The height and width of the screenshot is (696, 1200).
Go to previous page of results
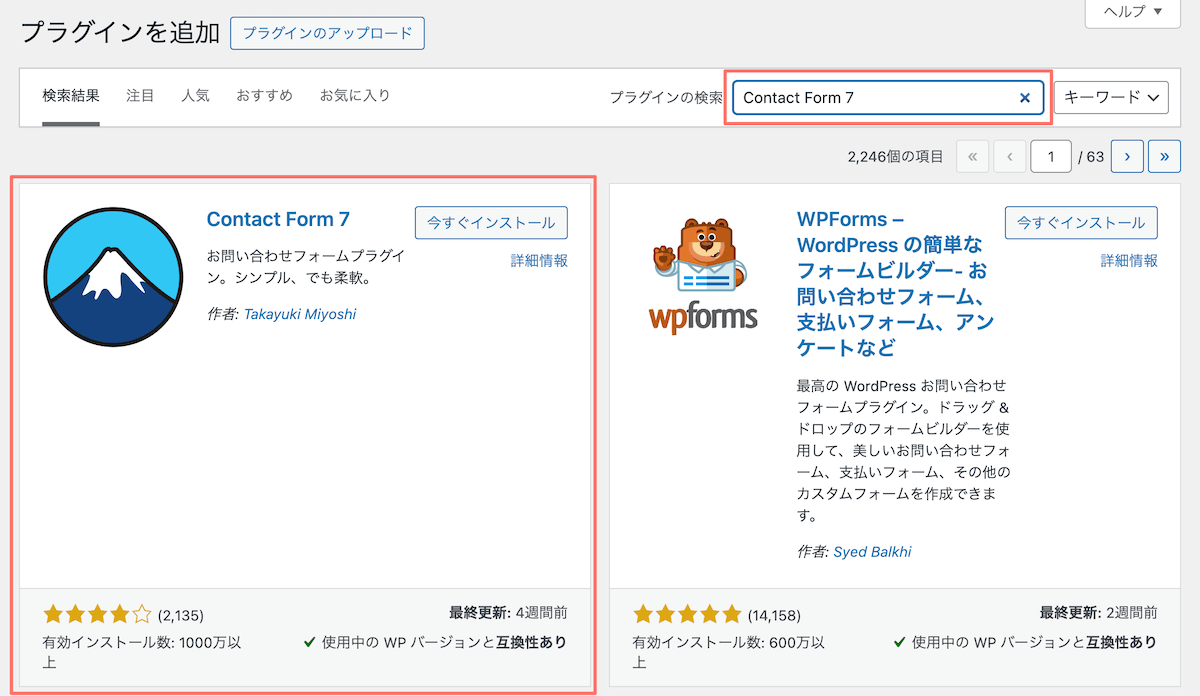1011,156
